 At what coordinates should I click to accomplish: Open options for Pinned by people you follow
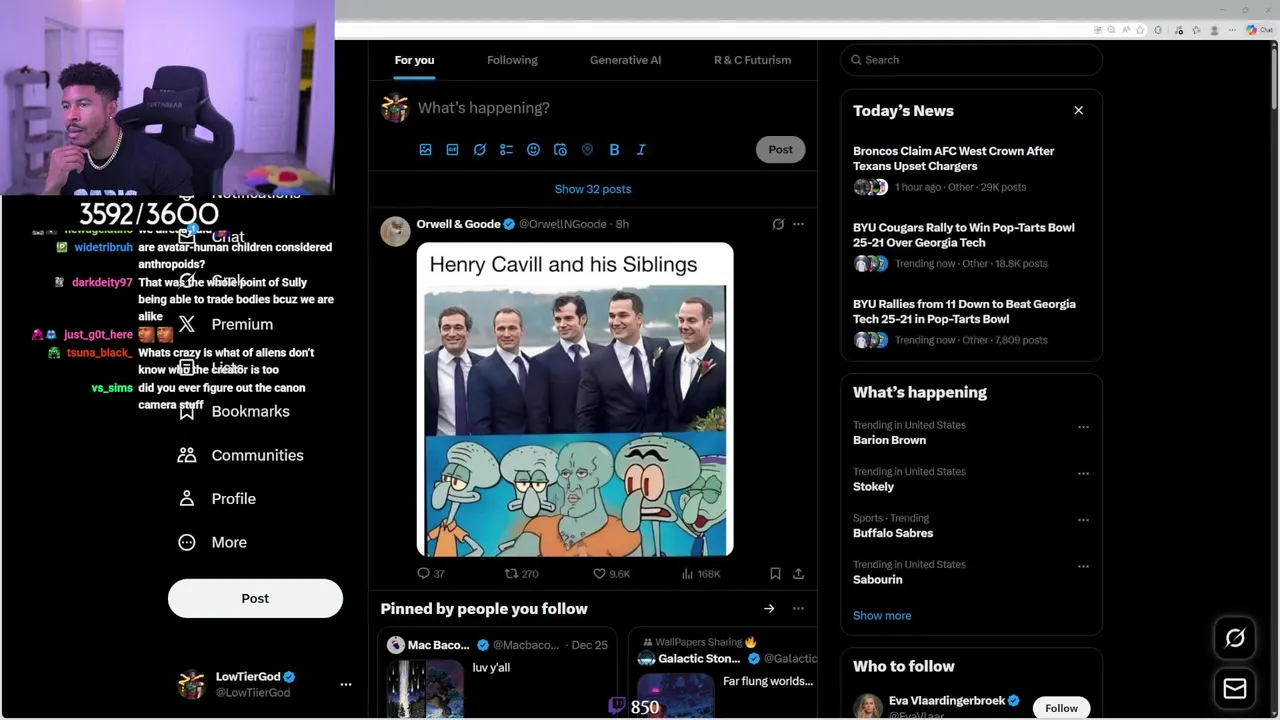(798, 609)
